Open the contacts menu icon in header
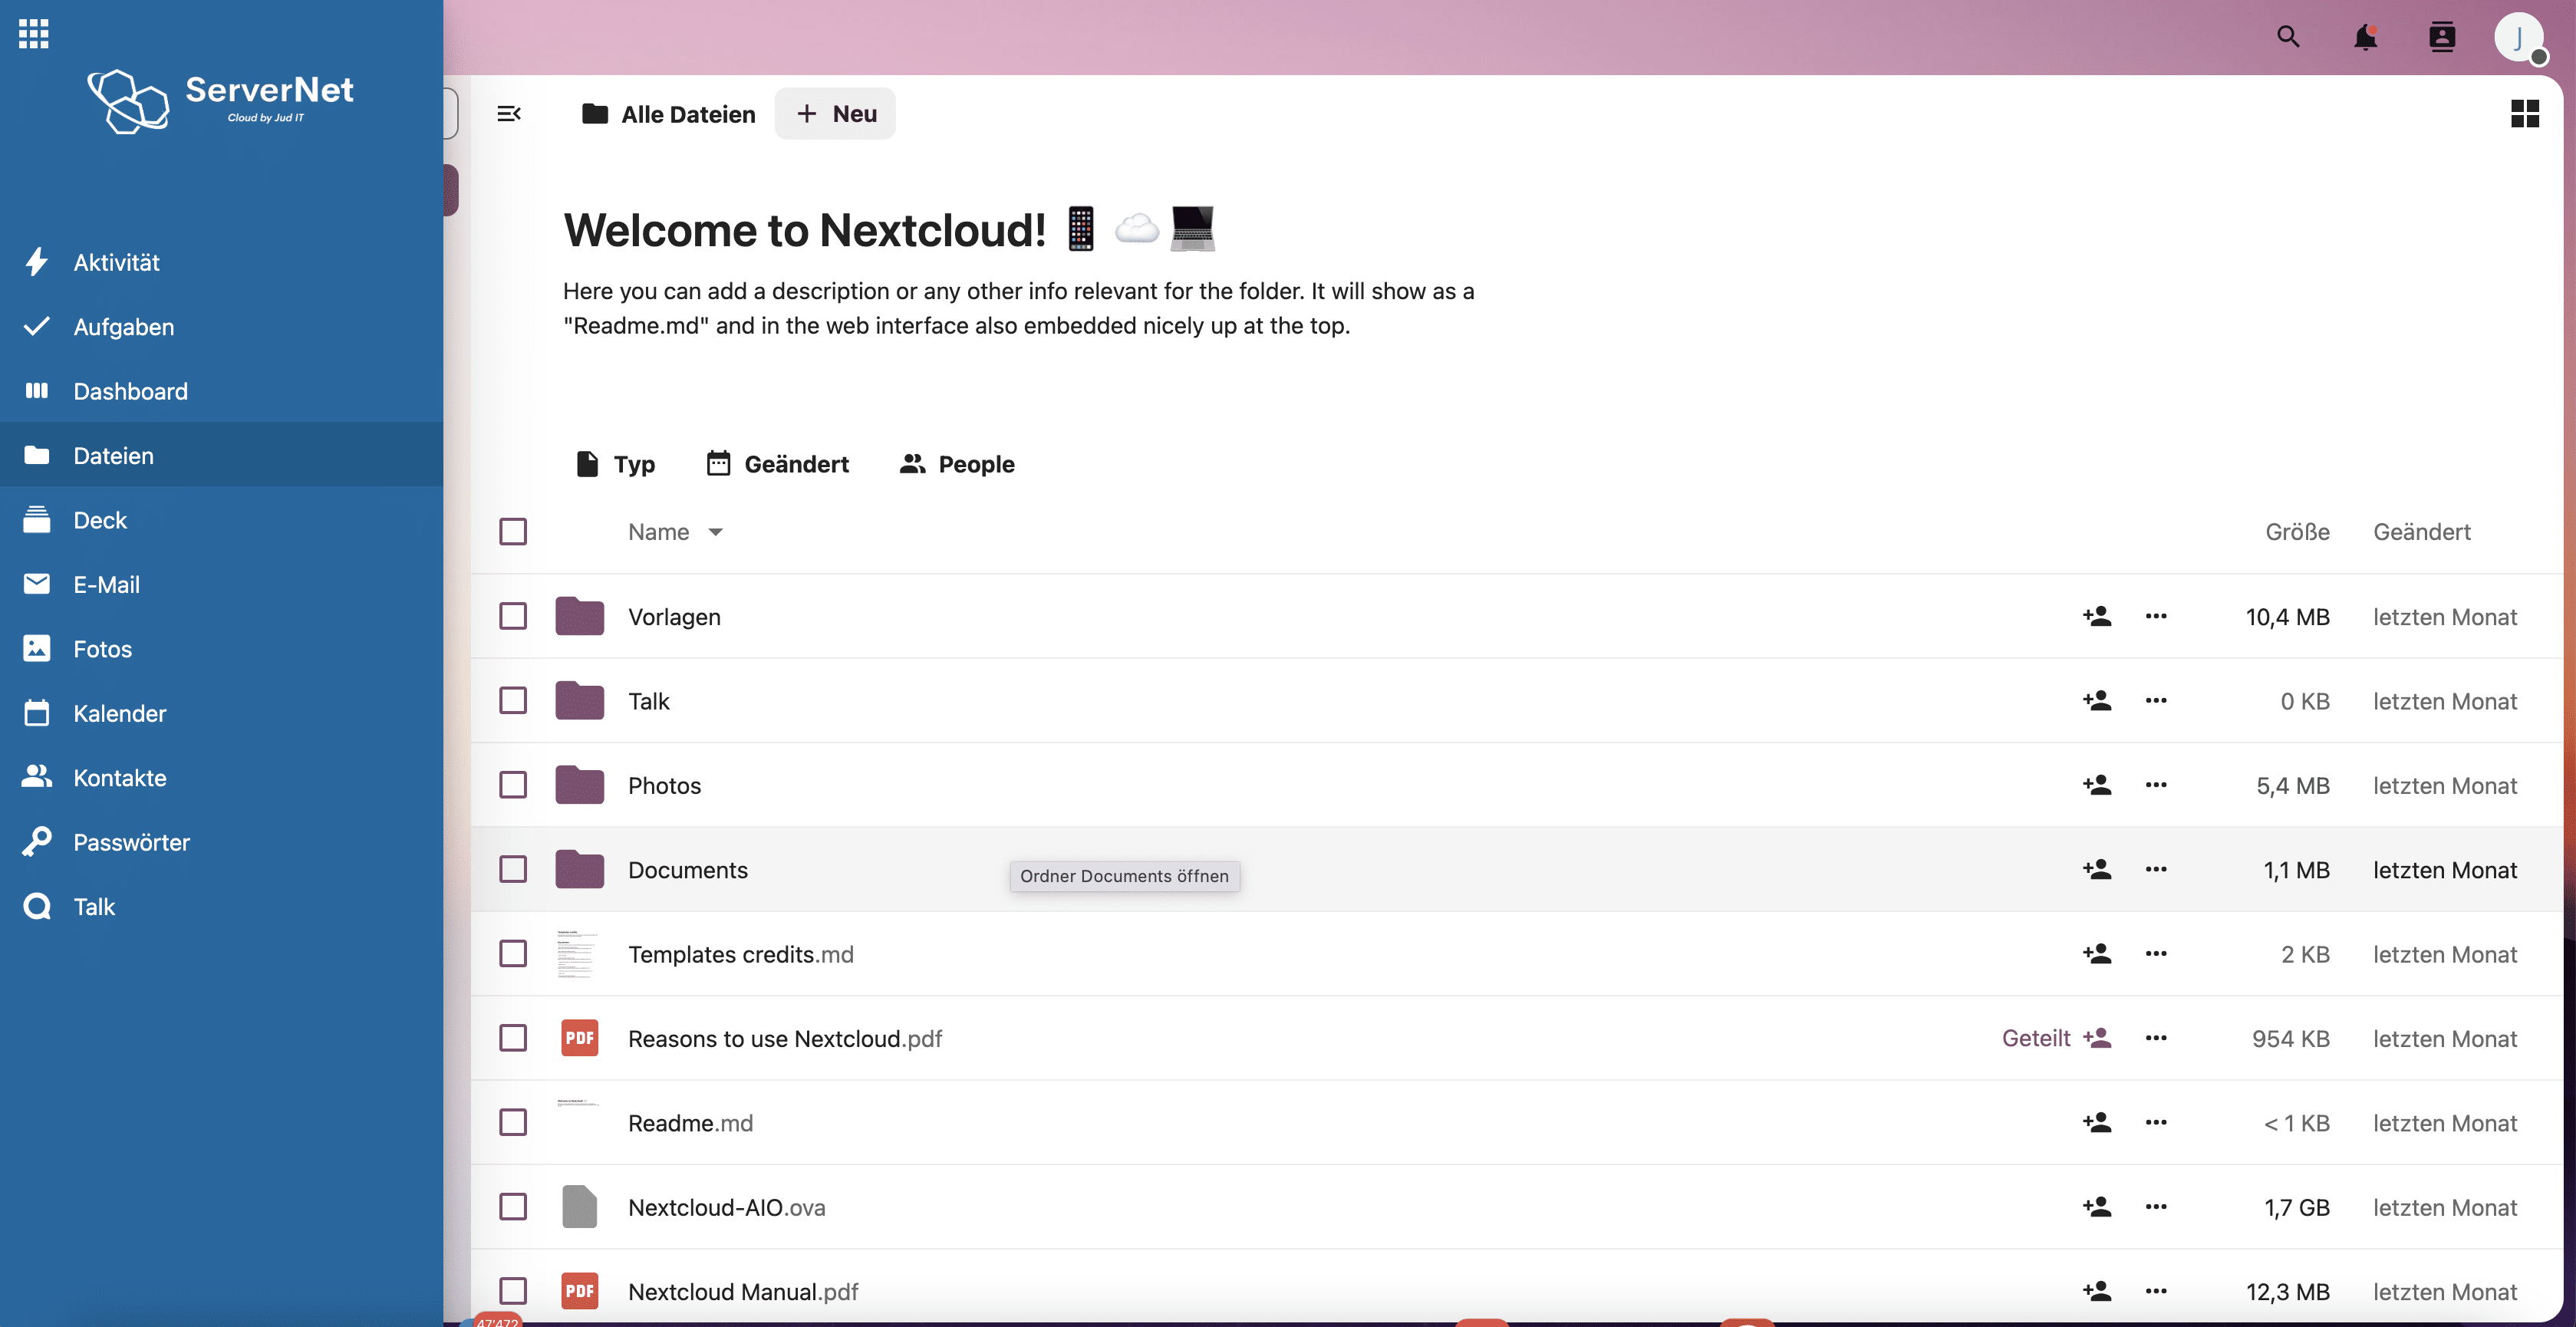Screen dimensions: 2576x1327 [x=2442, y=37]
